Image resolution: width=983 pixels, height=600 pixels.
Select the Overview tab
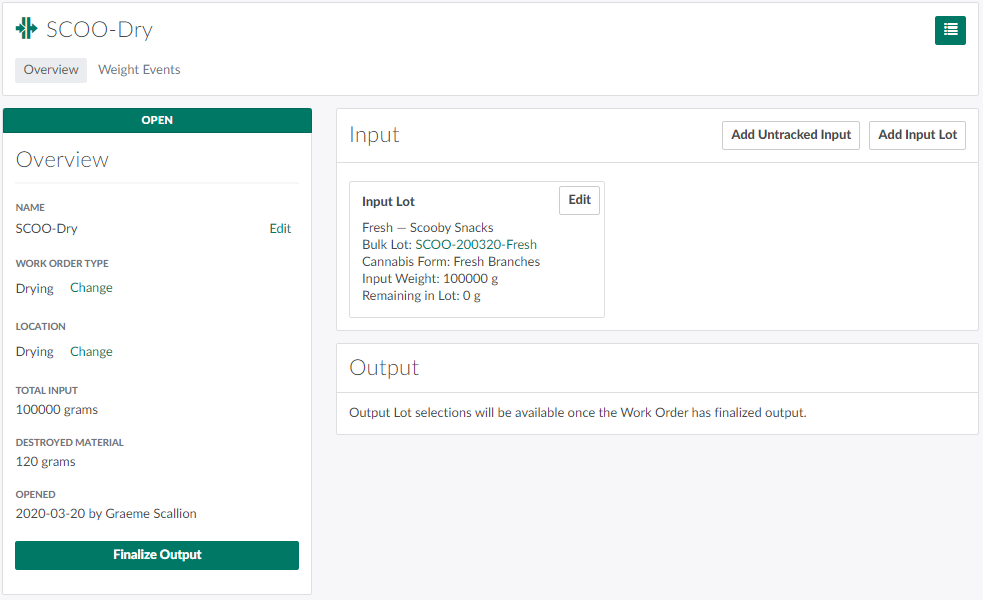pos(51,70)
